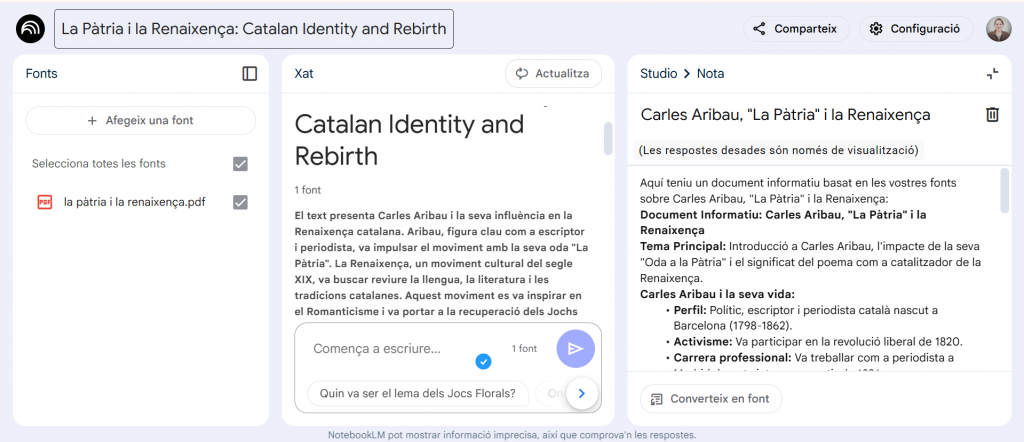The image size is (1024, 442).
Task: Click the NotebookLM logo icon
Action: 30,29
